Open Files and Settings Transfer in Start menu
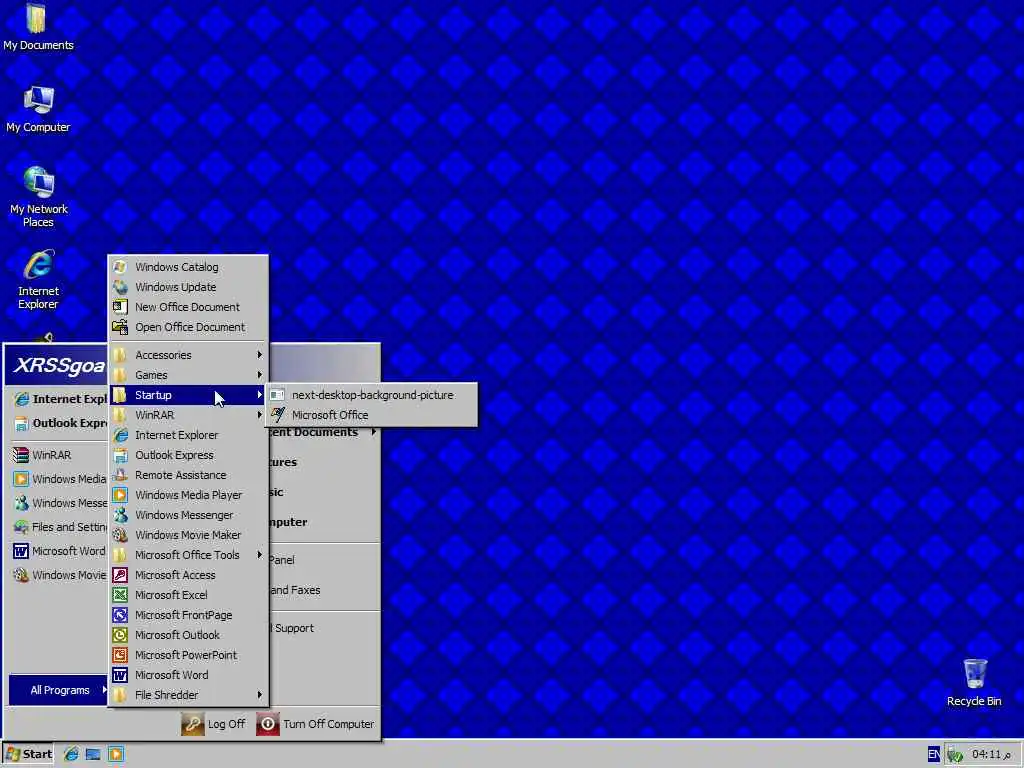The height and width of the screenshot is (768, 1024). coord(60,527)
